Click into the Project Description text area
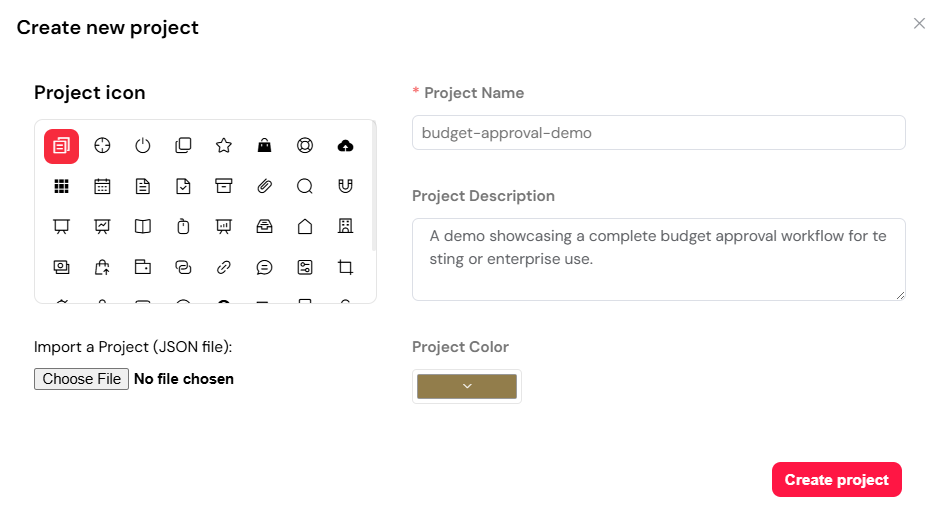This screenshot has height=525, width=941. (658, 259)
